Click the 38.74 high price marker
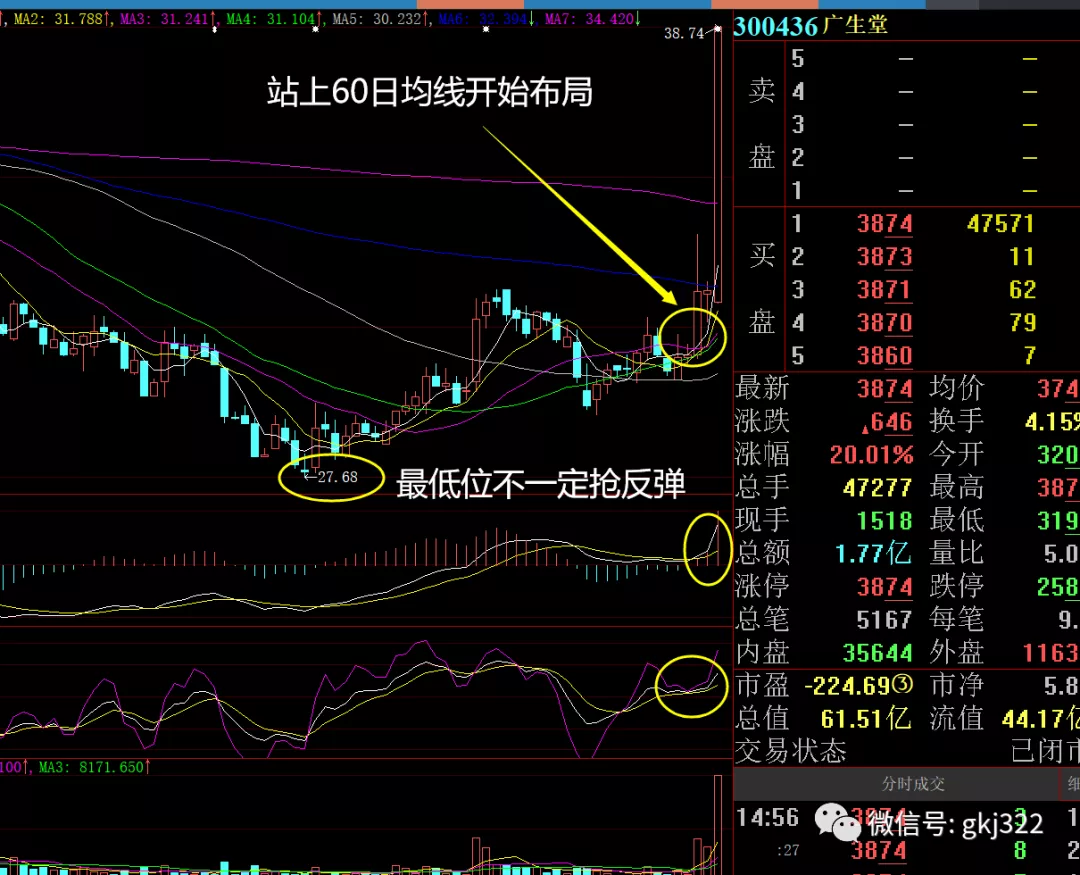This screenshot has height=875, width=1080. point(685,33)
